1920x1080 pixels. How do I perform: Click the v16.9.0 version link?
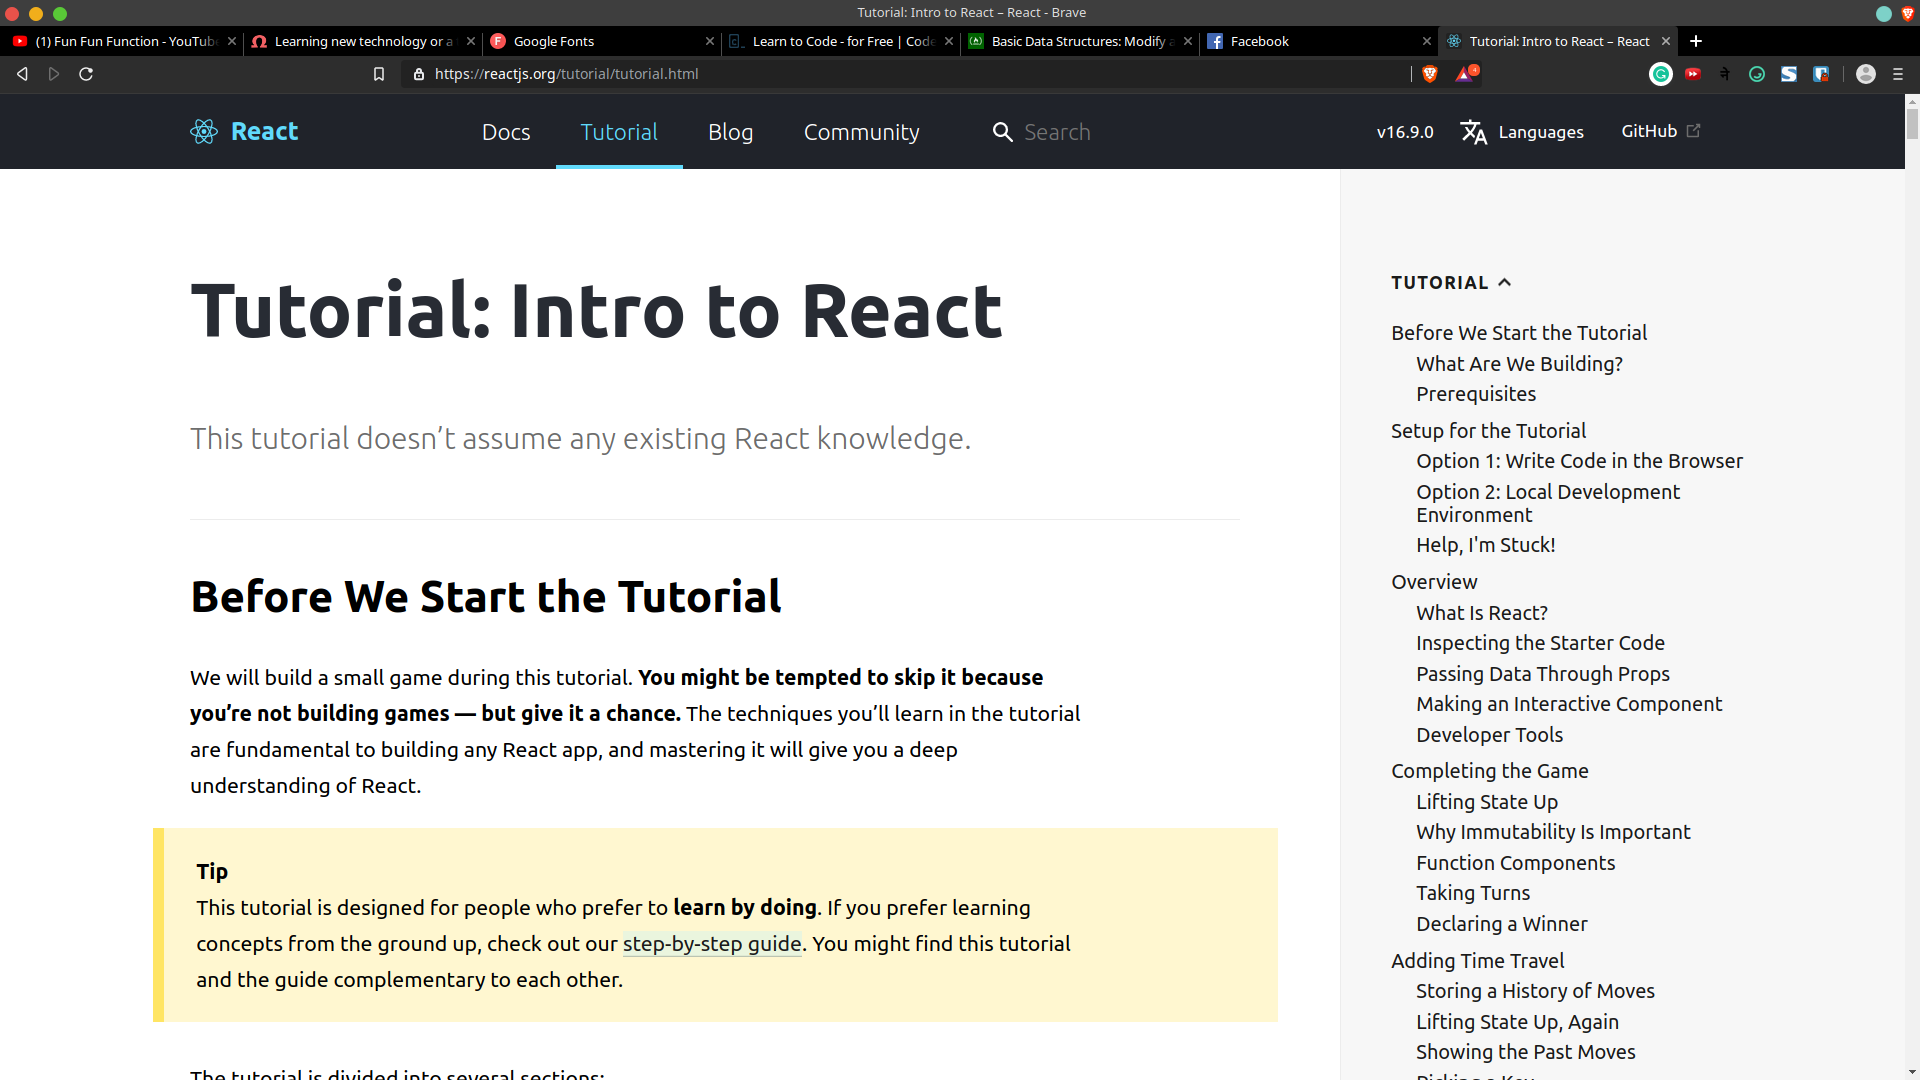1405,132
